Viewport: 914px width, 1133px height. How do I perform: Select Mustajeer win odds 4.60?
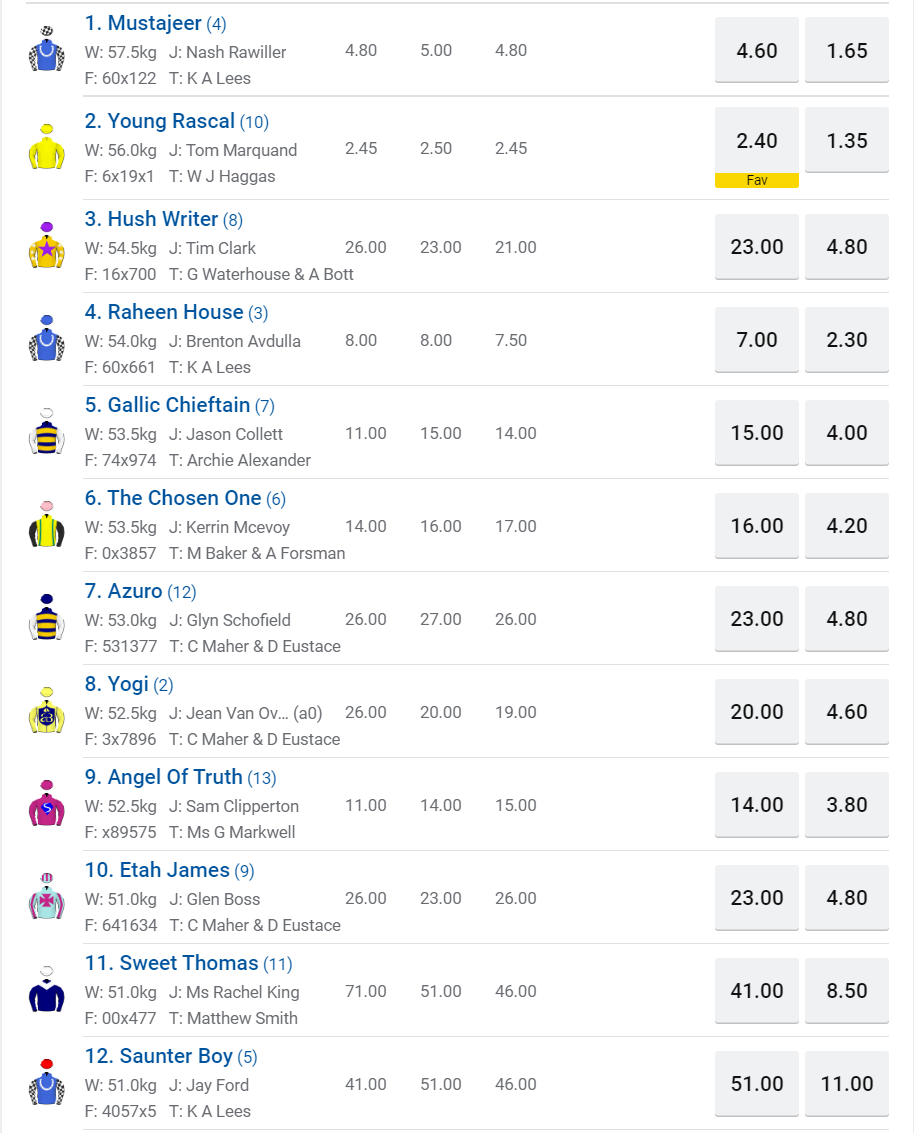(757, 50)
